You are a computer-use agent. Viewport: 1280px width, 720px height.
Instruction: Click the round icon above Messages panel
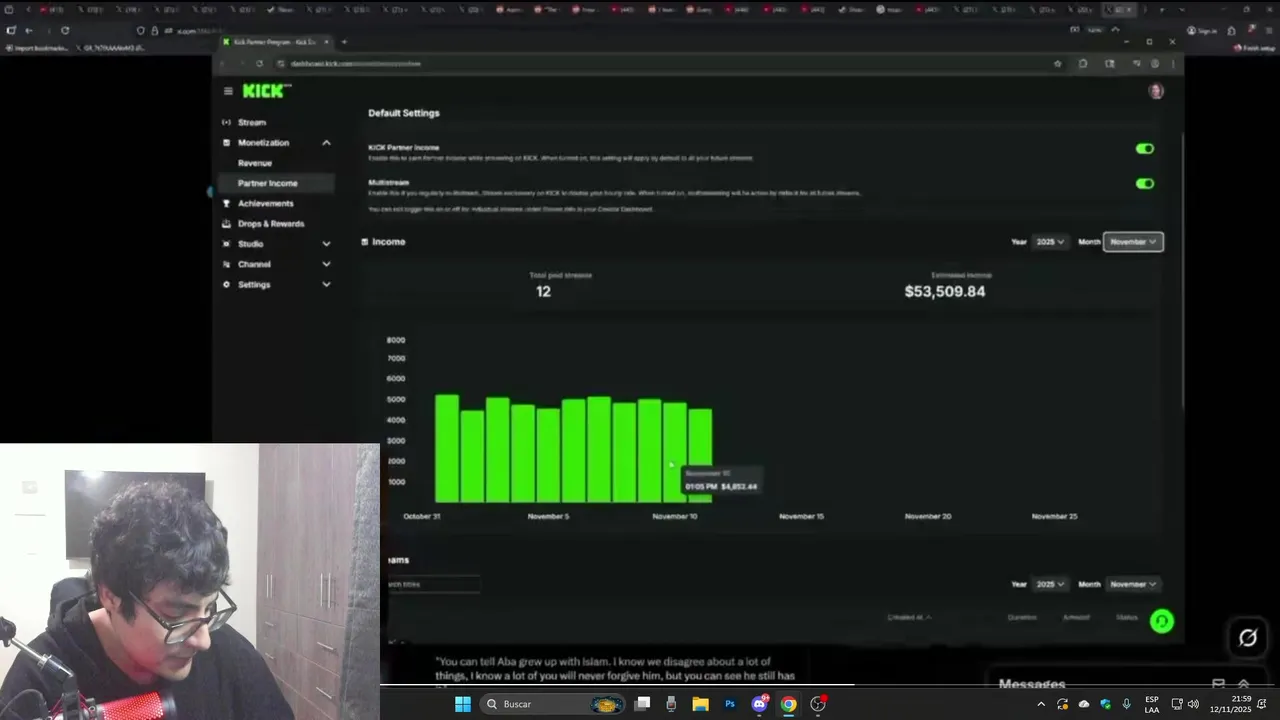[1247, 638]
